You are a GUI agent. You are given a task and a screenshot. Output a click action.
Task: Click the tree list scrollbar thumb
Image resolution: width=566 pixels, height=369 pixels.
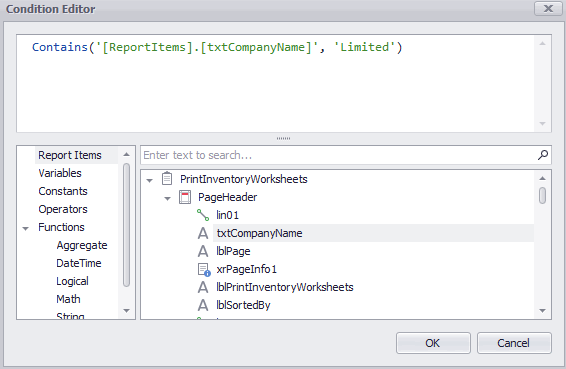(x=542, y=195)
